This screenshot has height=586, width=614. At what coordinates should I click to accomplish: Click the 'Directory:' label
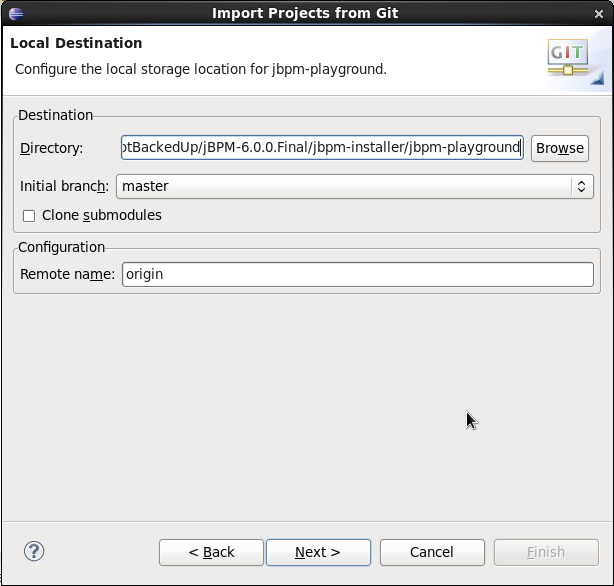tap(51, 148)
